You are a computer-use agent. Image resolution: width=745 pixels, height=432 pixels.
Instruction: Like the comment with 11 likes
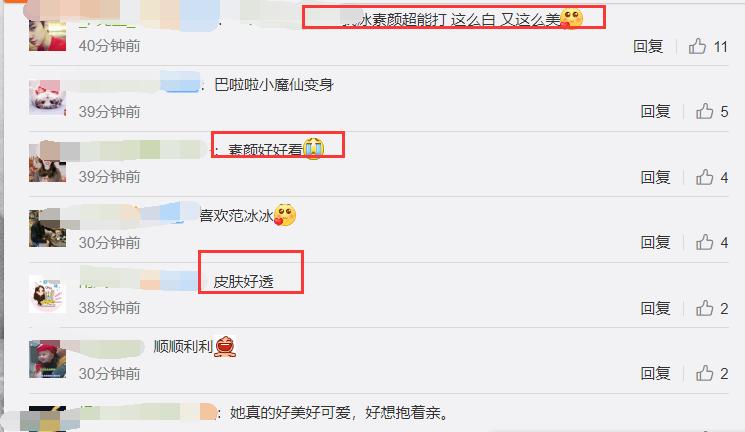click(697, 46)
